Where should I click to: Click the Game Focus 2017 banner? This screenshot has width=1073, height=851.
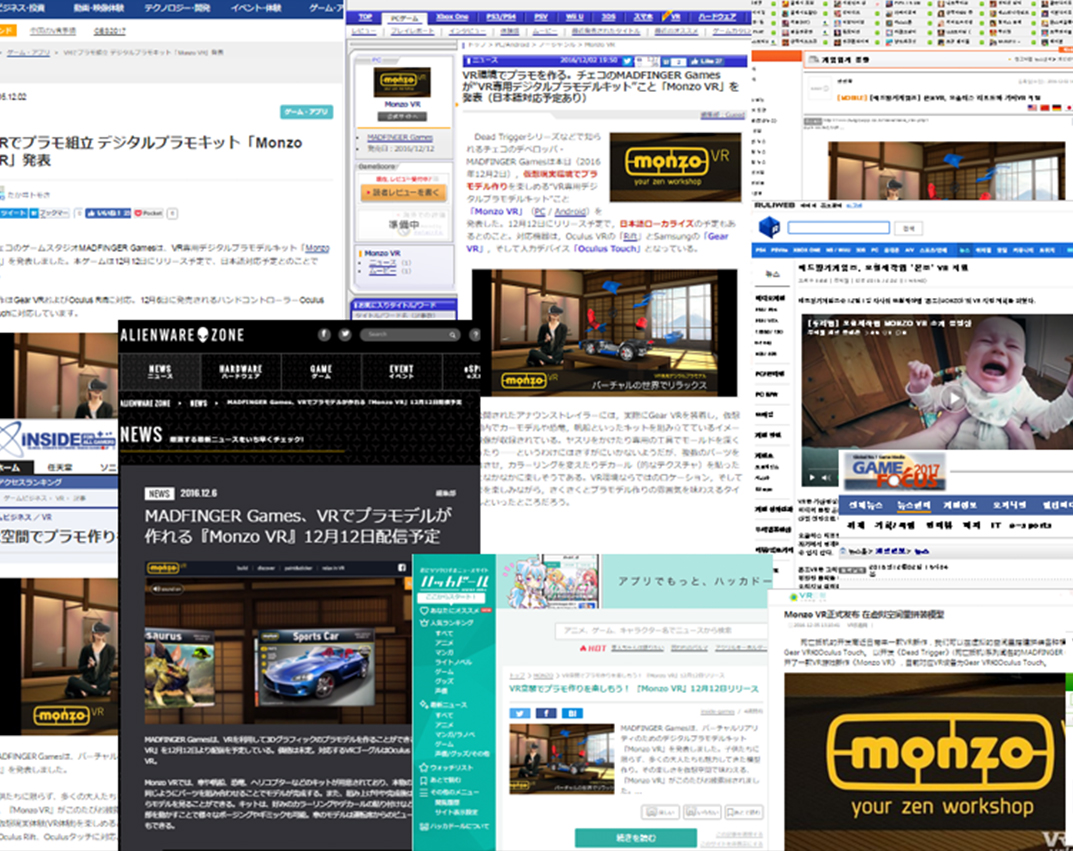point(894,472)
